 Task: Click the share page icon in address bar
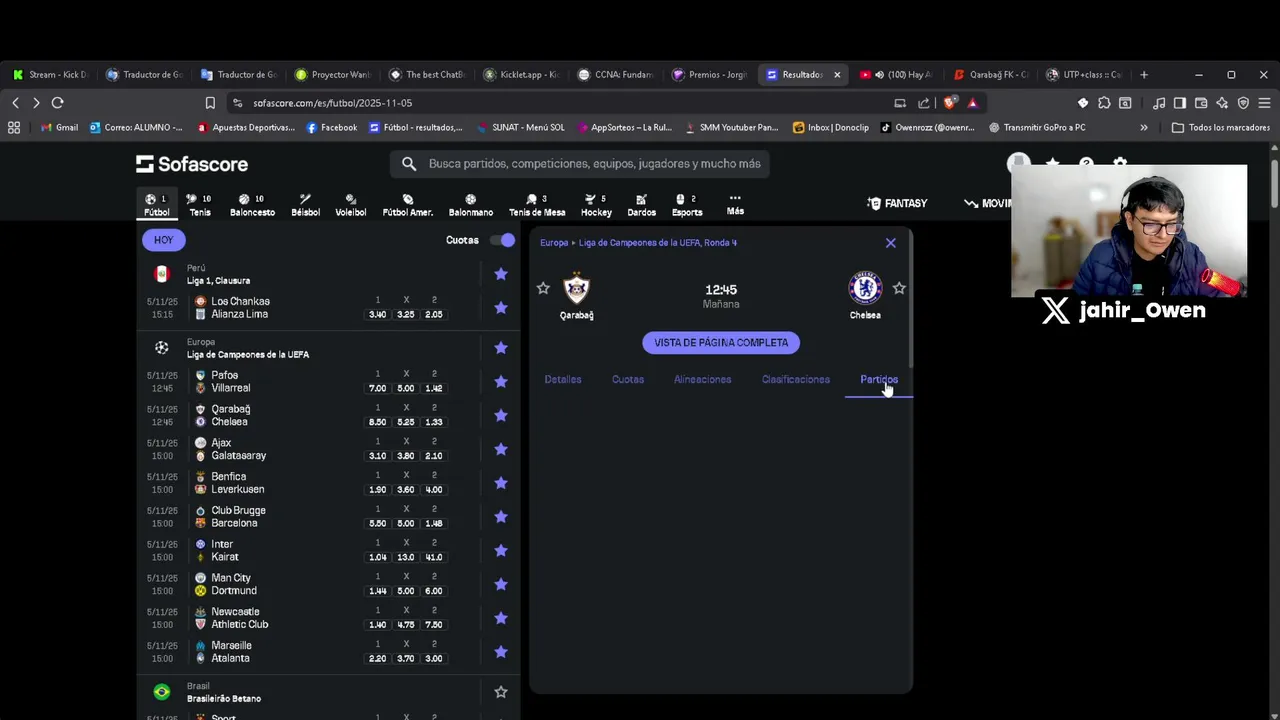tap(923, 103)
